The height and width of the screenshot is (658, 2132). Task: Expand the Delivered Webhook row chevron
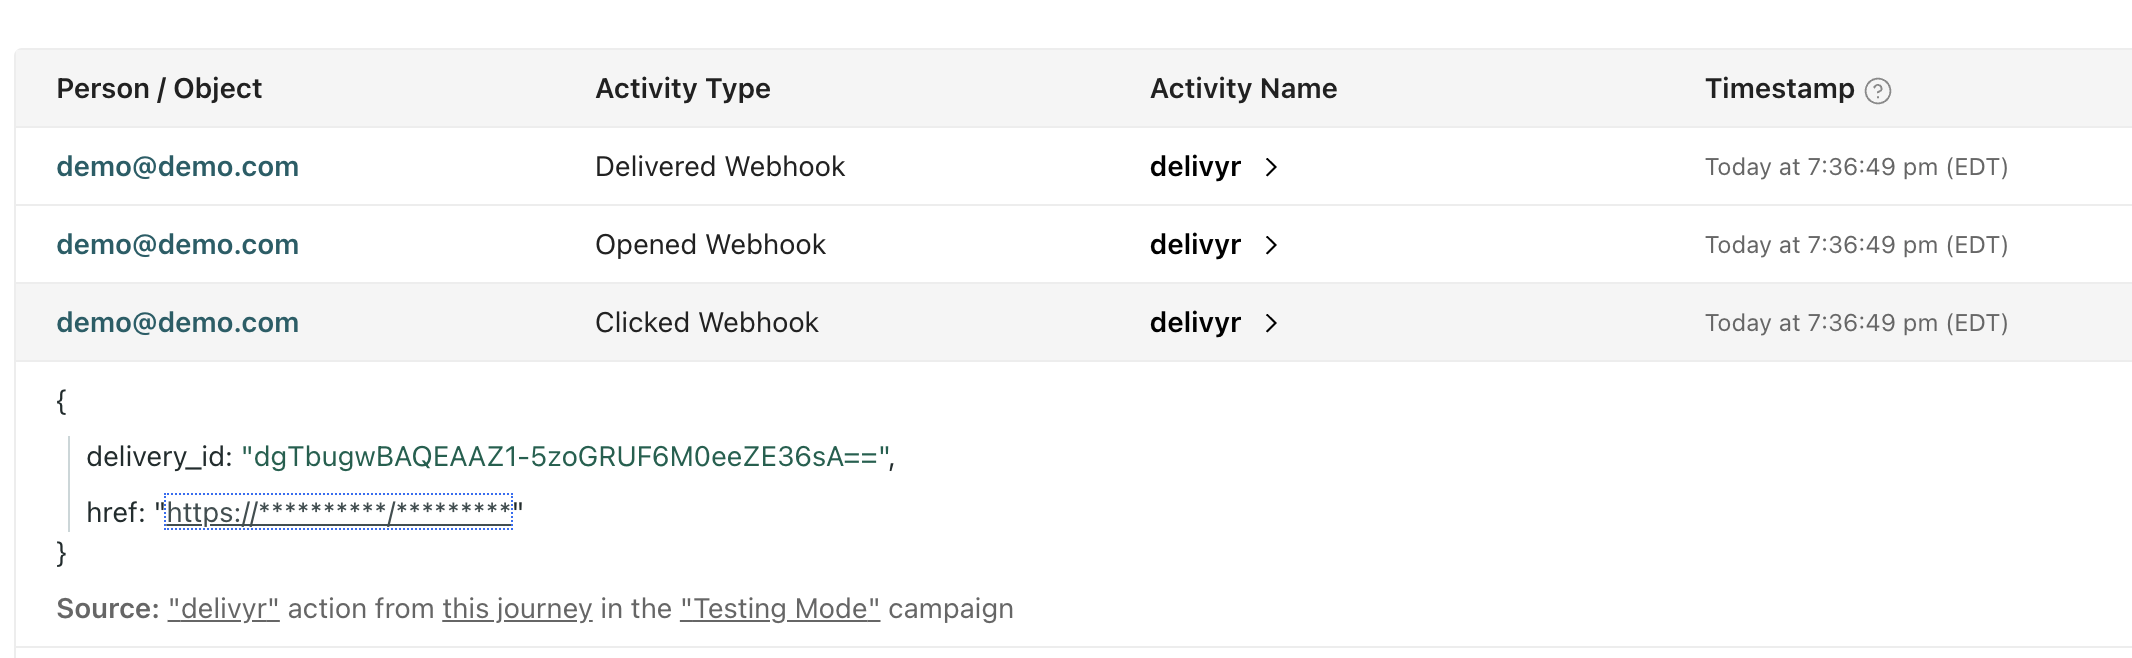1271,167
